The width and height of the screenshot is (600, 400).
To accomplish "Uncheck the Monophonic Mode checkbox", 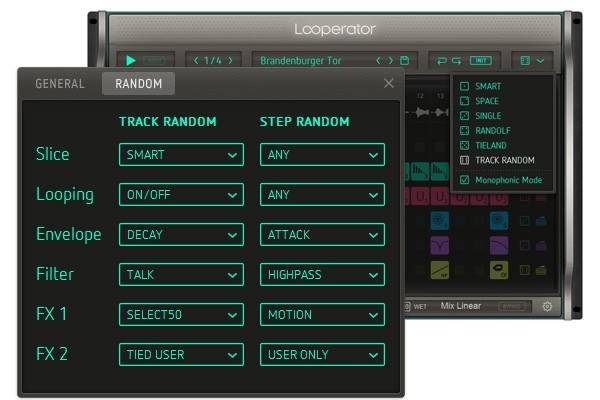I will click(x=464, y=180).
